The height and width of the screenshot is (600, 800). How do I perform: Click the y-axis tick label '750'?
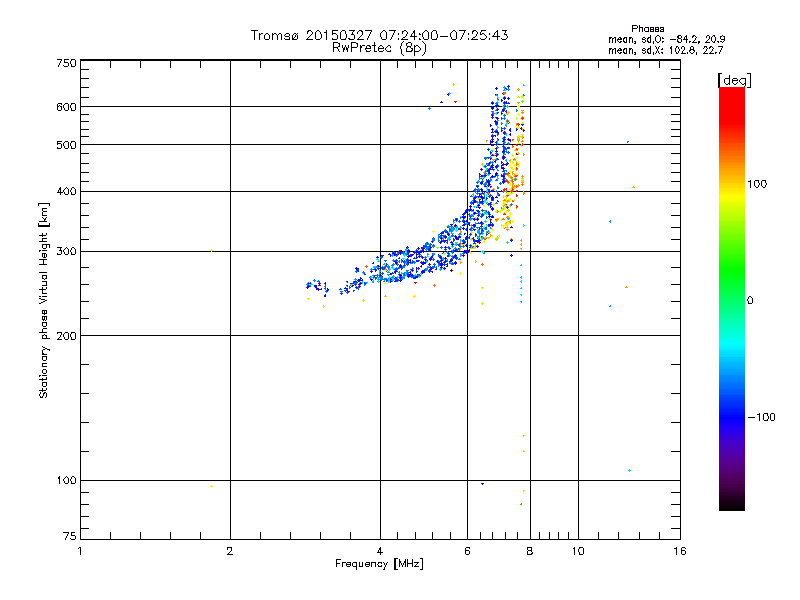pyautogui.click(x=66, y=63)
